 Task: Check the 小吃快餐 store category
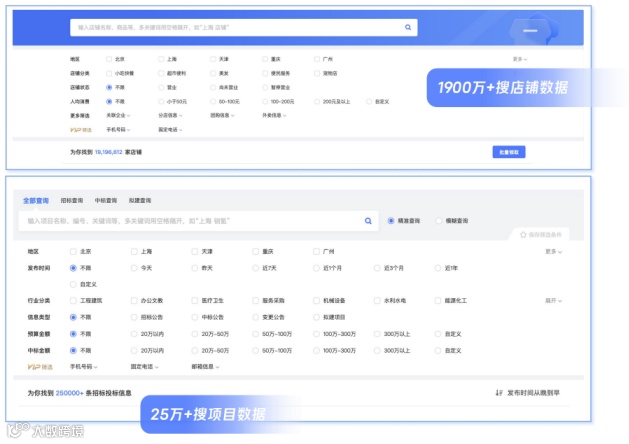coord(109,73)
